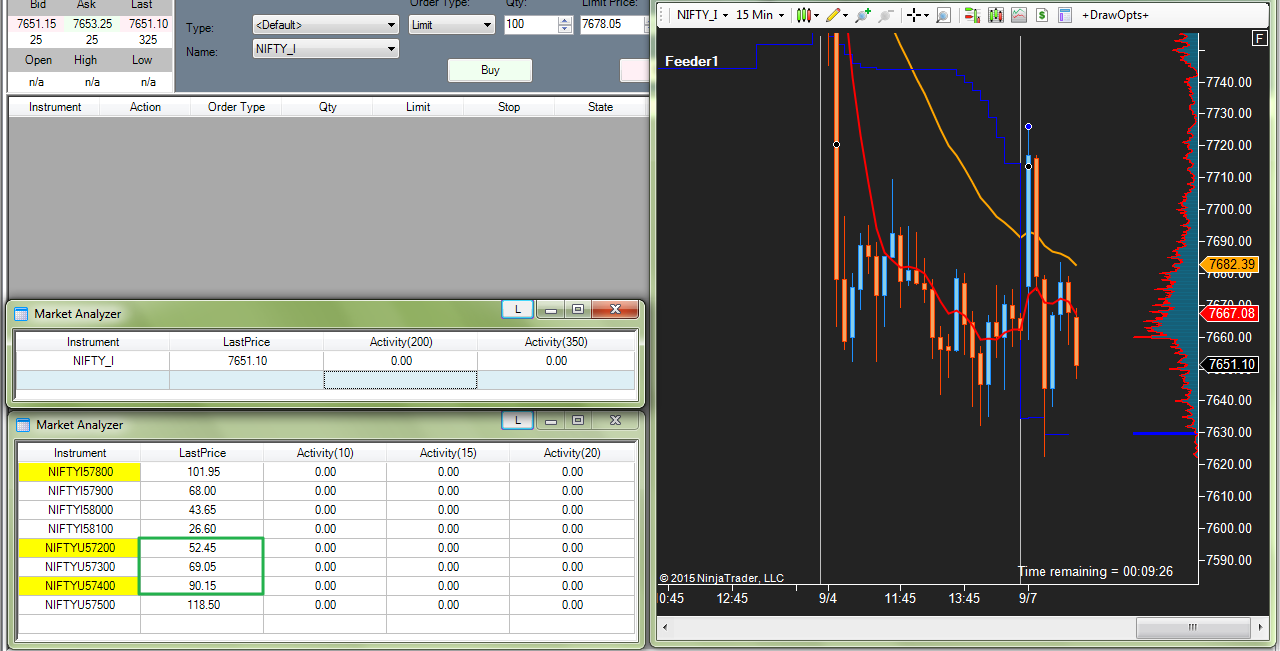1280x651 pixels.
Task: Click the 7651.10 last price marker on axis
Action: [1229, 364]
